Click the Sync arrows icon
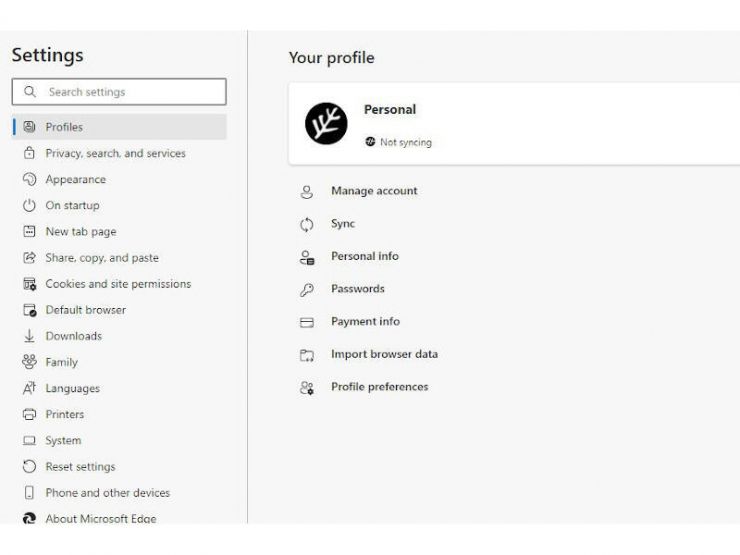740x555 pixels. pyautogui.click(x=308, y=225)
